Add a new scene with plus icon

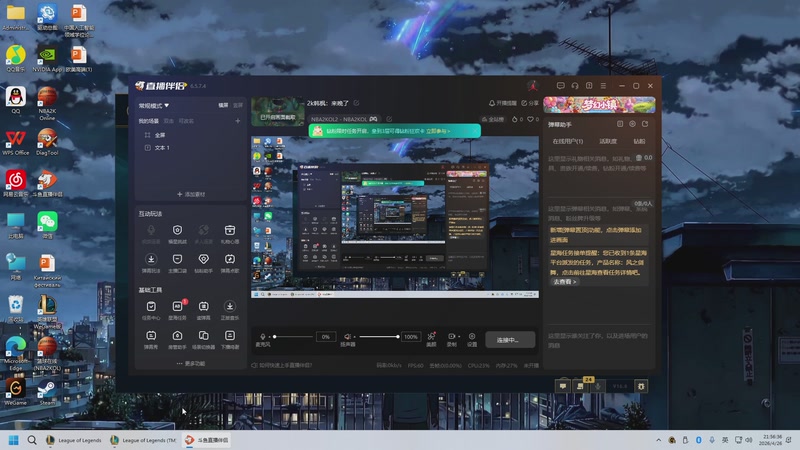click(x=238, y=121)
